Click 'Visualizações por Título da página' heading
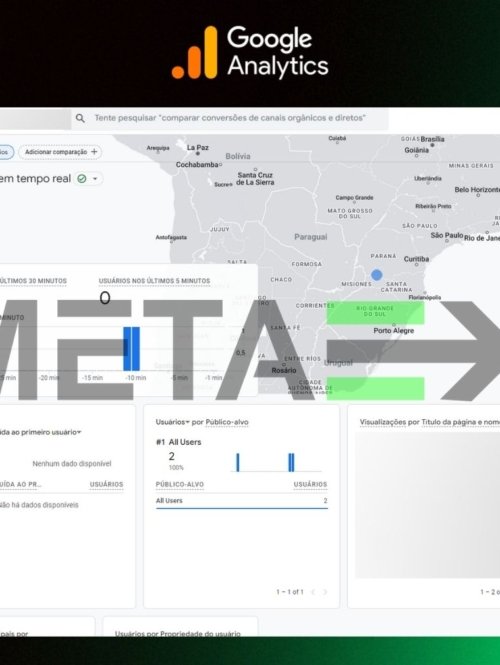 (x=430, y=422)
